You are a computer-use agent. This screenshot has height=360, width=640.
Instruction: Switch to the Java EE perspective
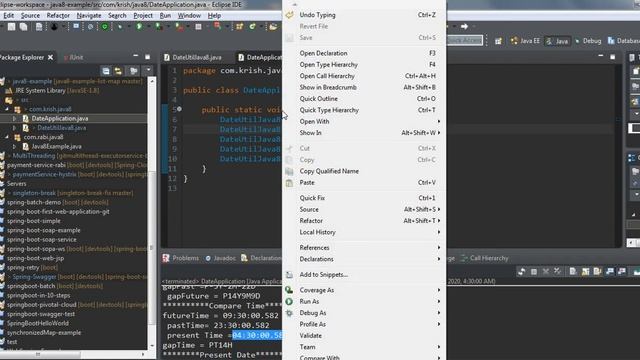pyautogui.click(x=525, y=41)
